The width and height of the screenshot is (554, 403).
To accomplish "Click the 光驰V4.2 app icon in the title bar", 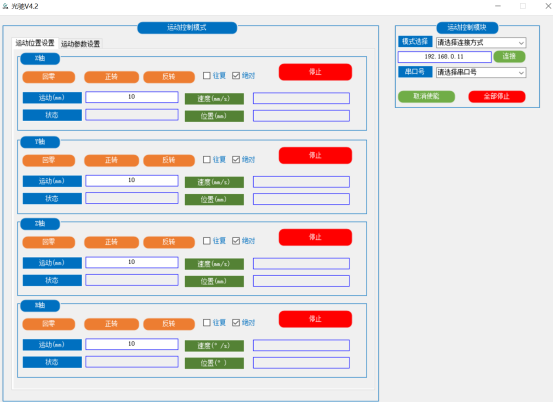I will [x=5, y=6].
